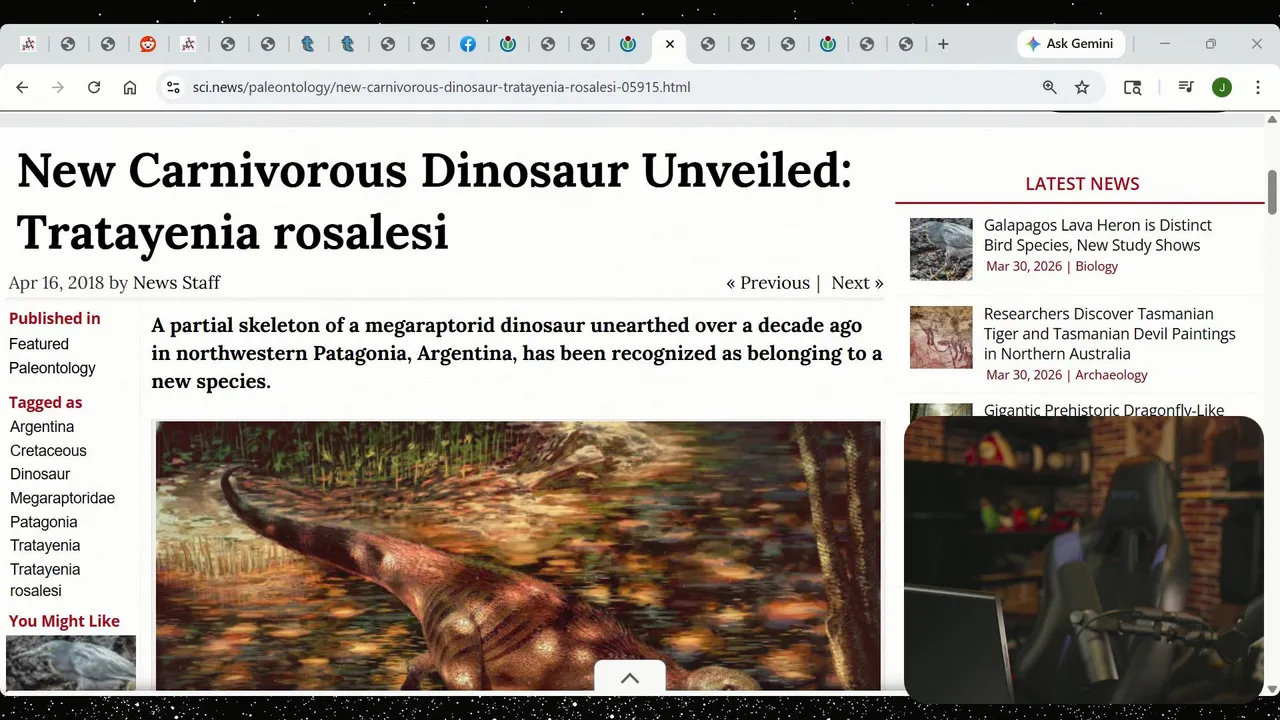The height and width of the screenshot is (720, 1280).
Task: Open the Dinosaur tag
Action: (x=40, y=474)
